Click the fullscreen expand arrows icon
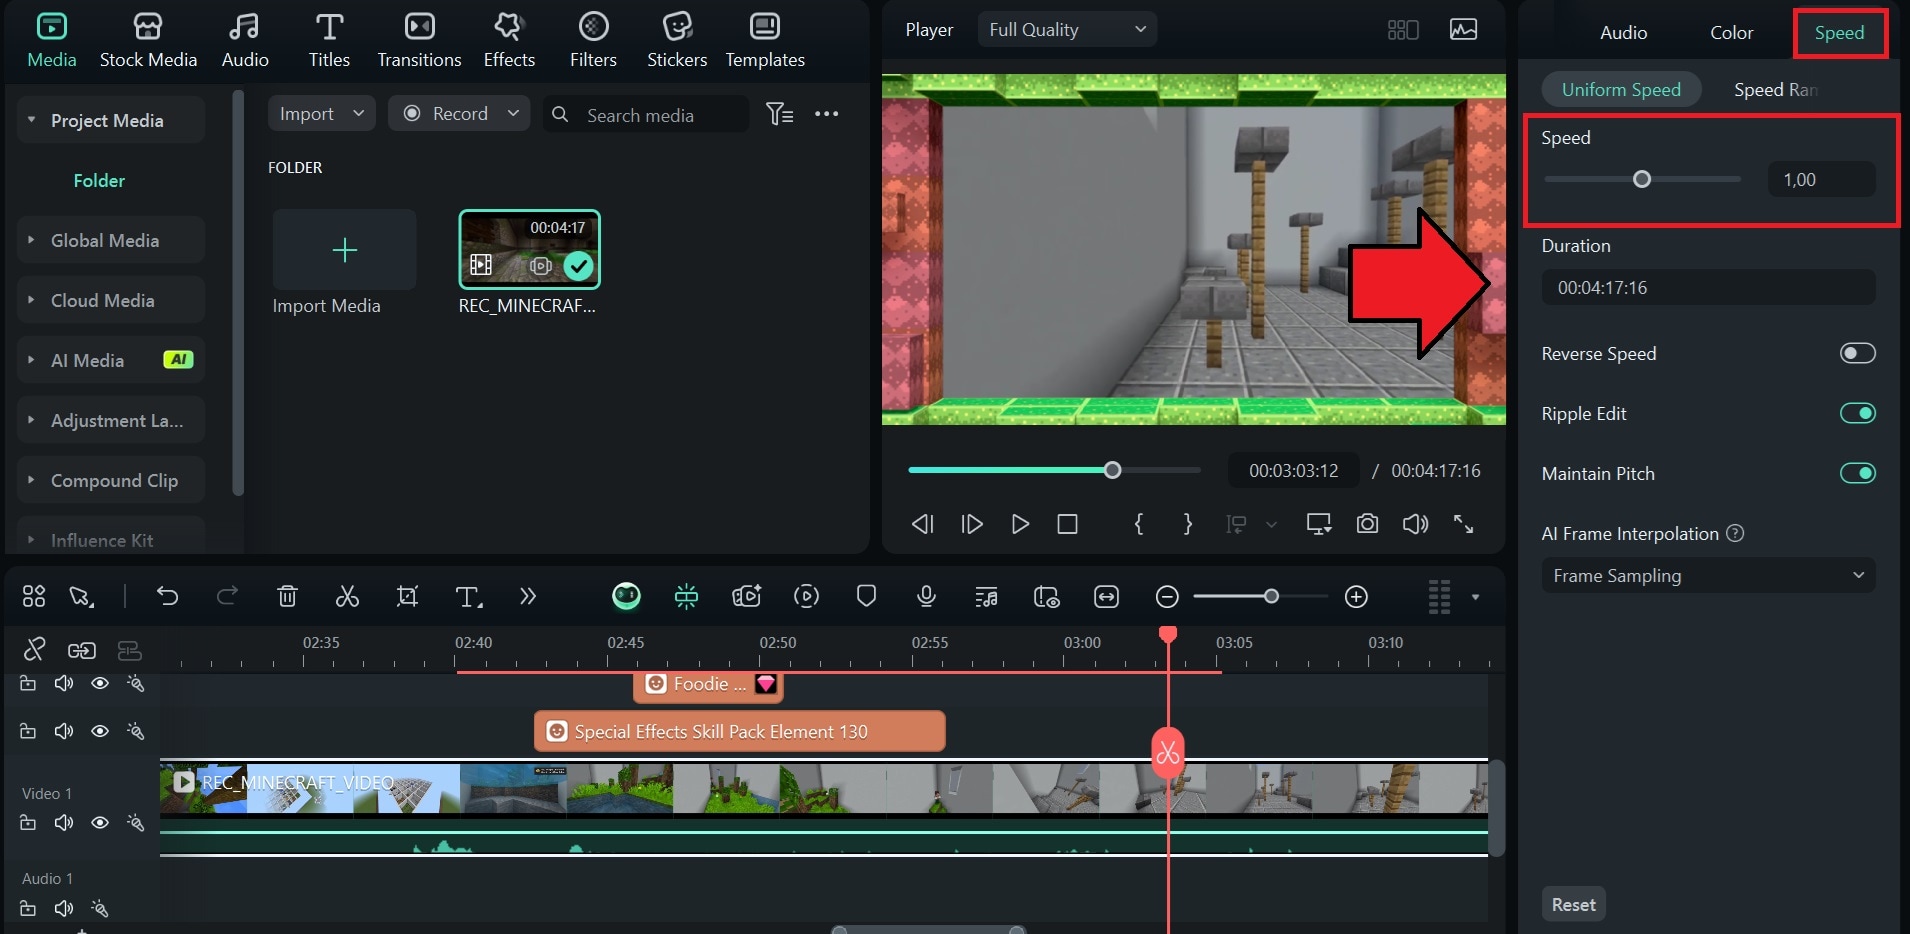 [x=1463, y=524]
